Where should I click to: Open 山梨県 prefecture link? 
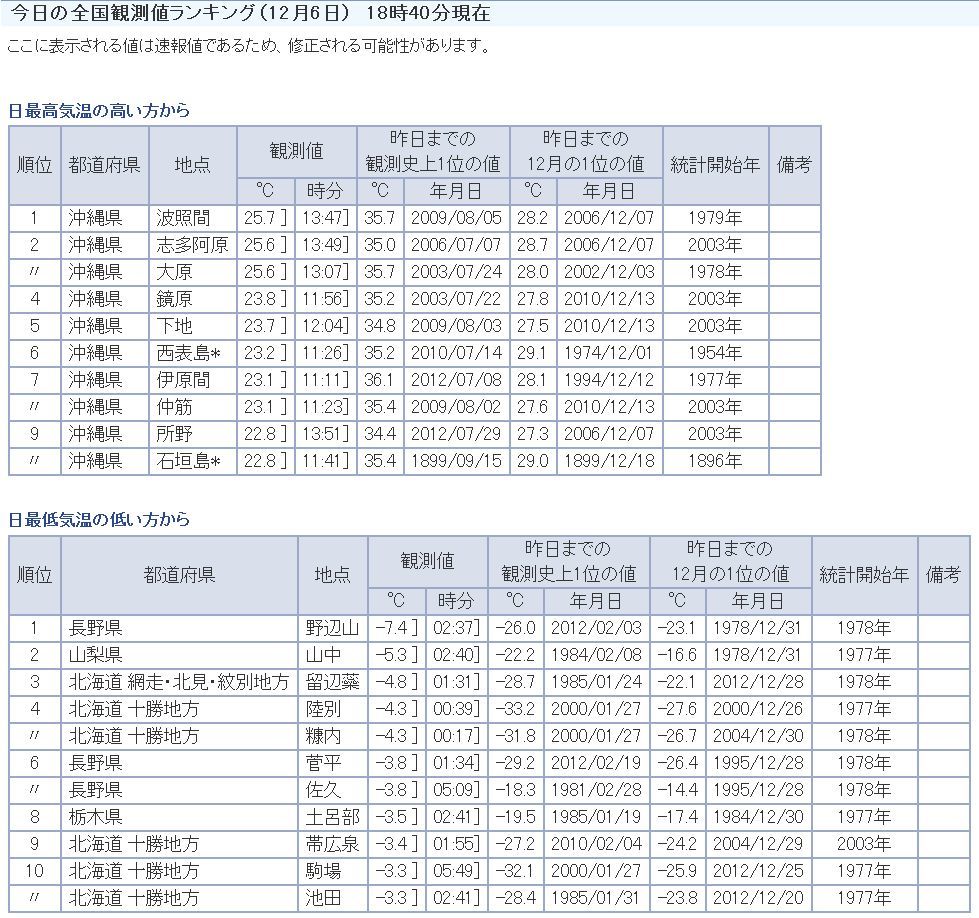pos(96,655)
